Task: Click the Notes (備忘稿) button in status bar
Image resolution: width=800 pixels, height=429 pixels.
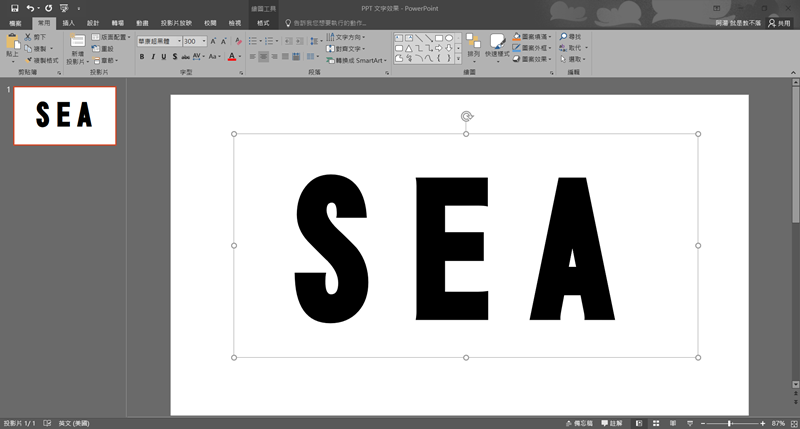Action: click(579, 423)
